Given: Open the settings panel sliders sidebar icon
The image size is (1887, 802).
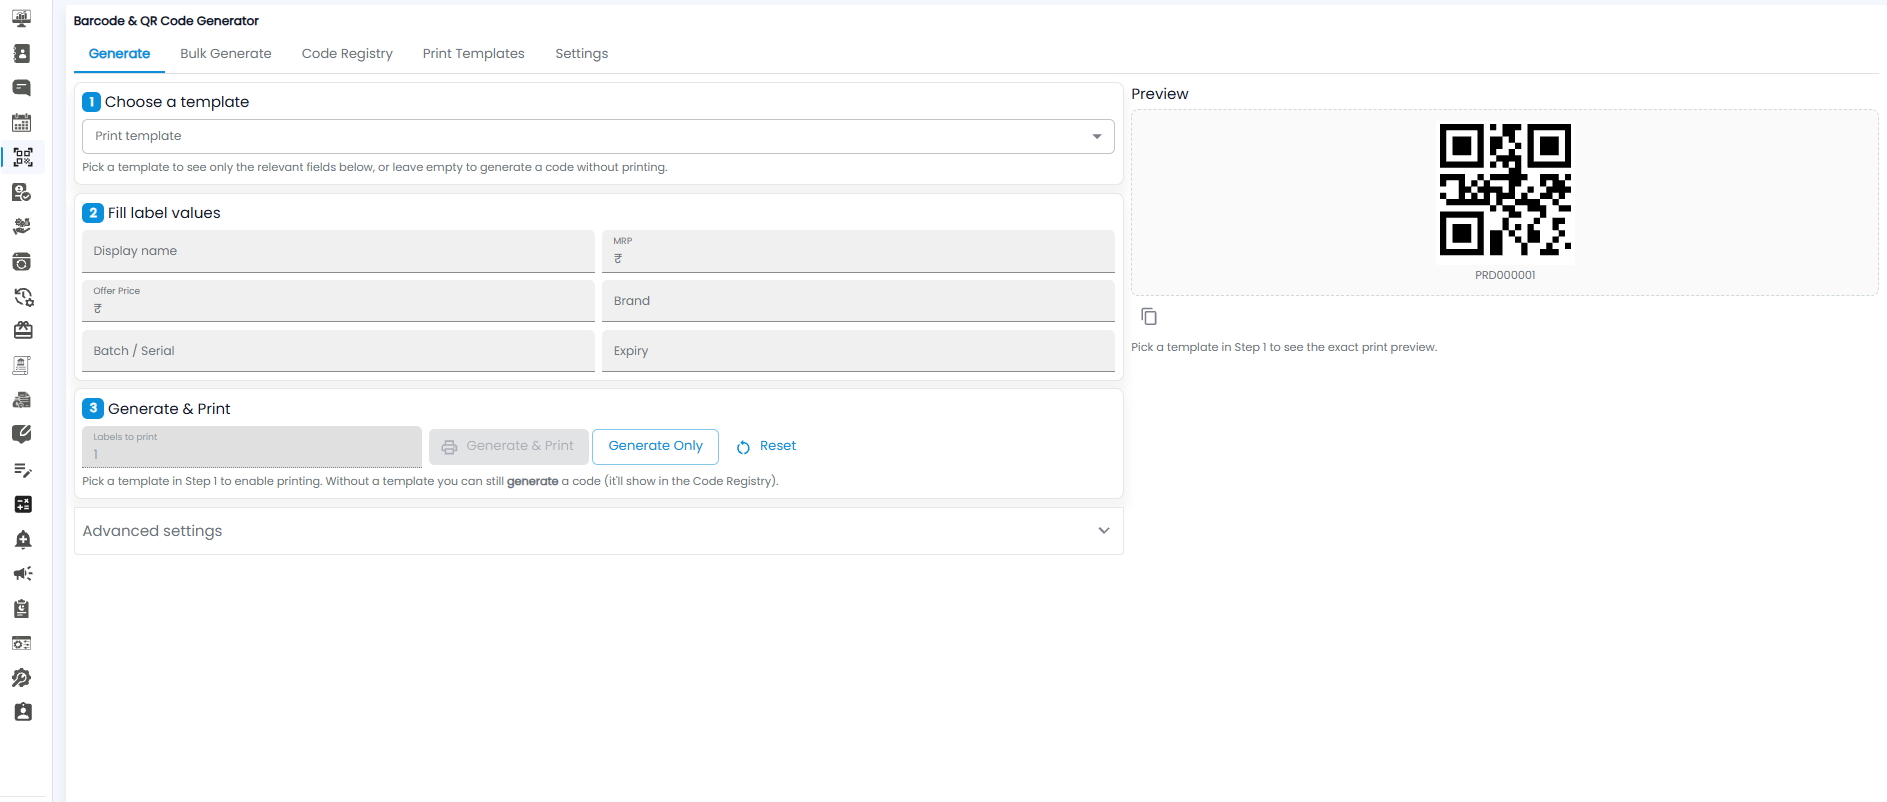Looking at the screenshot, I should tap(22, 643).
